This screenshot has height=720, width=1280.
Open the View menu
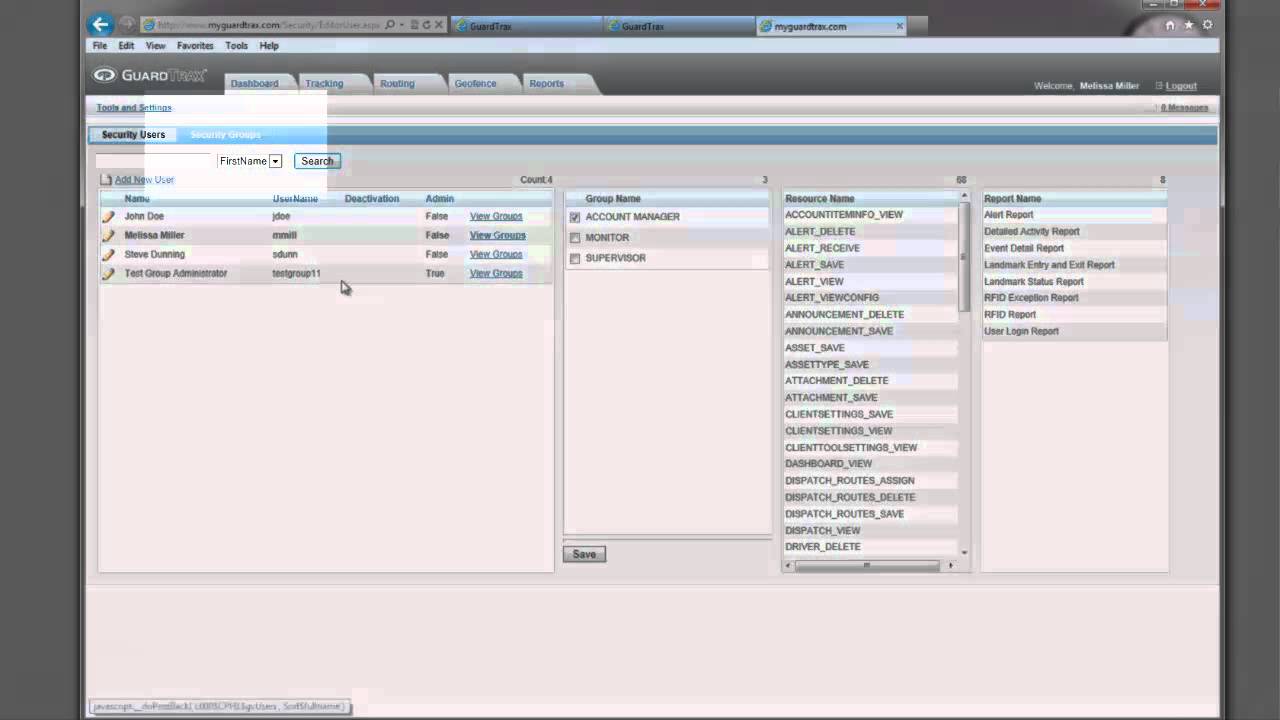coord(156,46)
